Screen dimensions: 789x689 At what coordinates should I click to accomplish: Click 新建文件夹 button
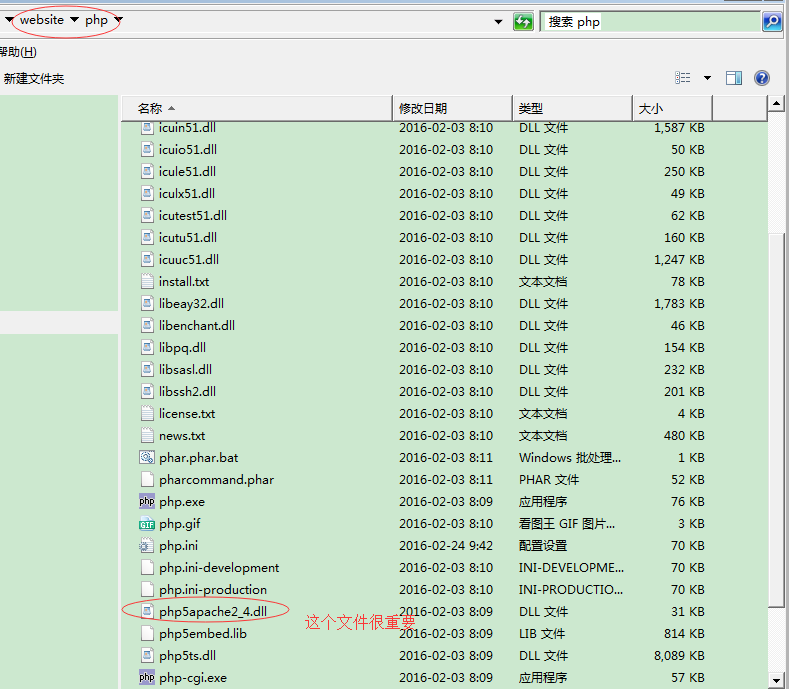click(x=34, y=79)
